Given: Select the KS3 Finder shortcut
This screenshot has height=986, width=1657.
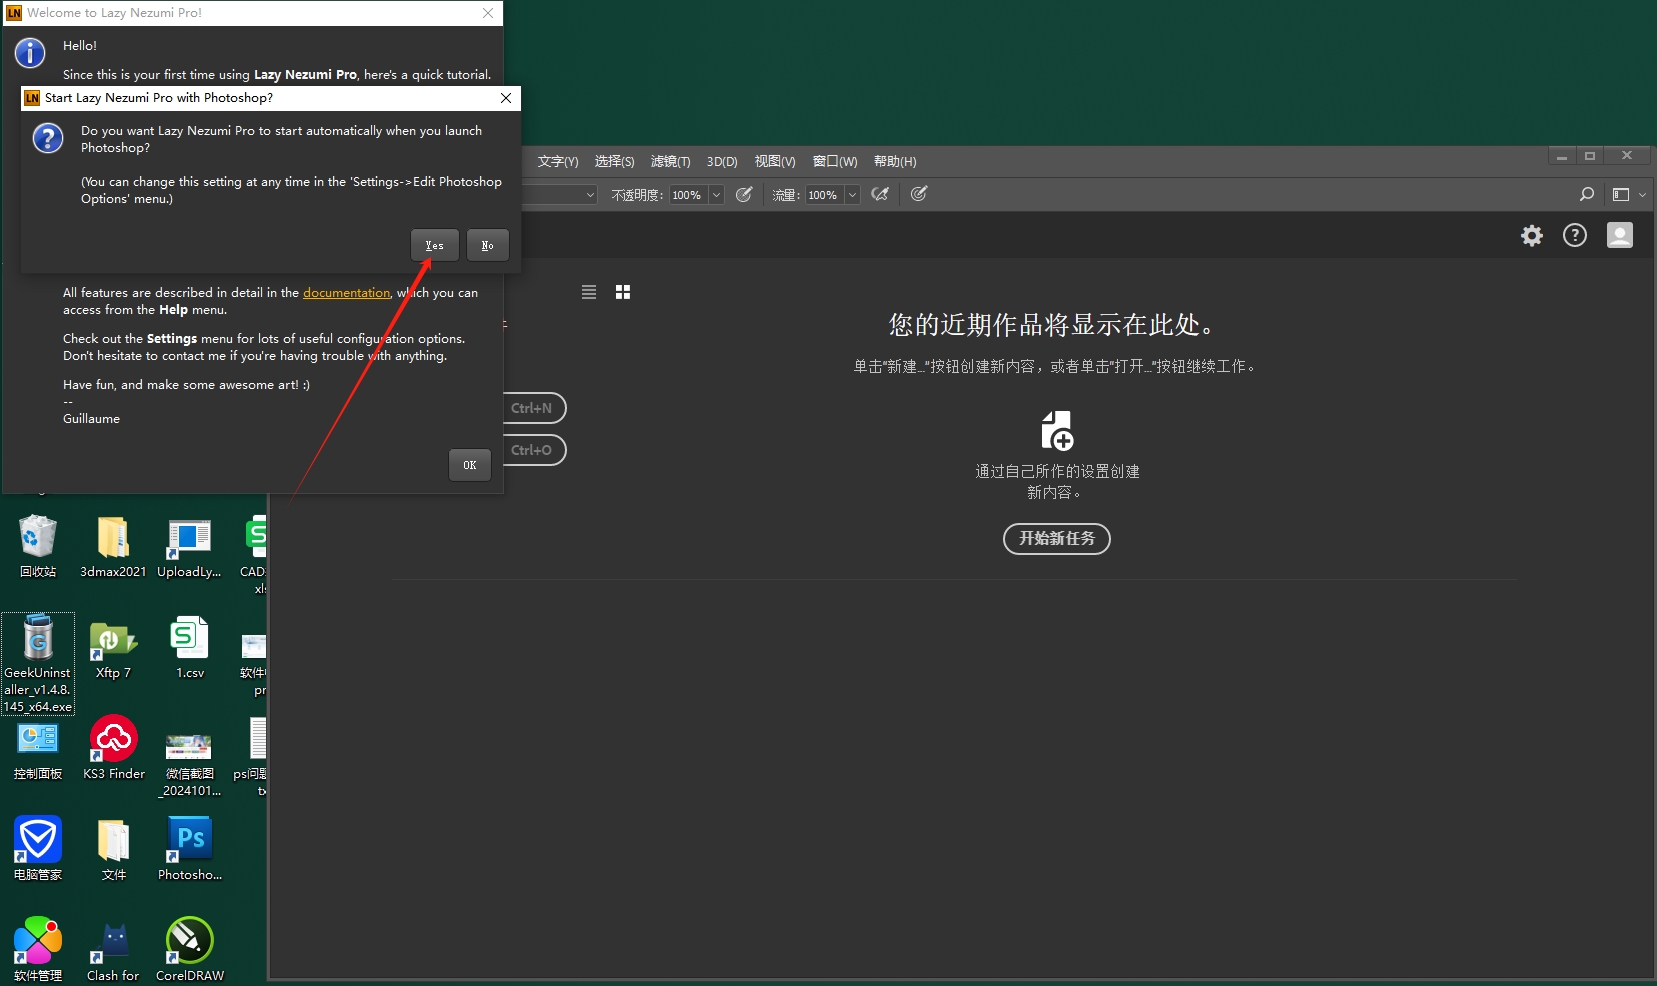Looking at the screenshot, I should (113, 748).
